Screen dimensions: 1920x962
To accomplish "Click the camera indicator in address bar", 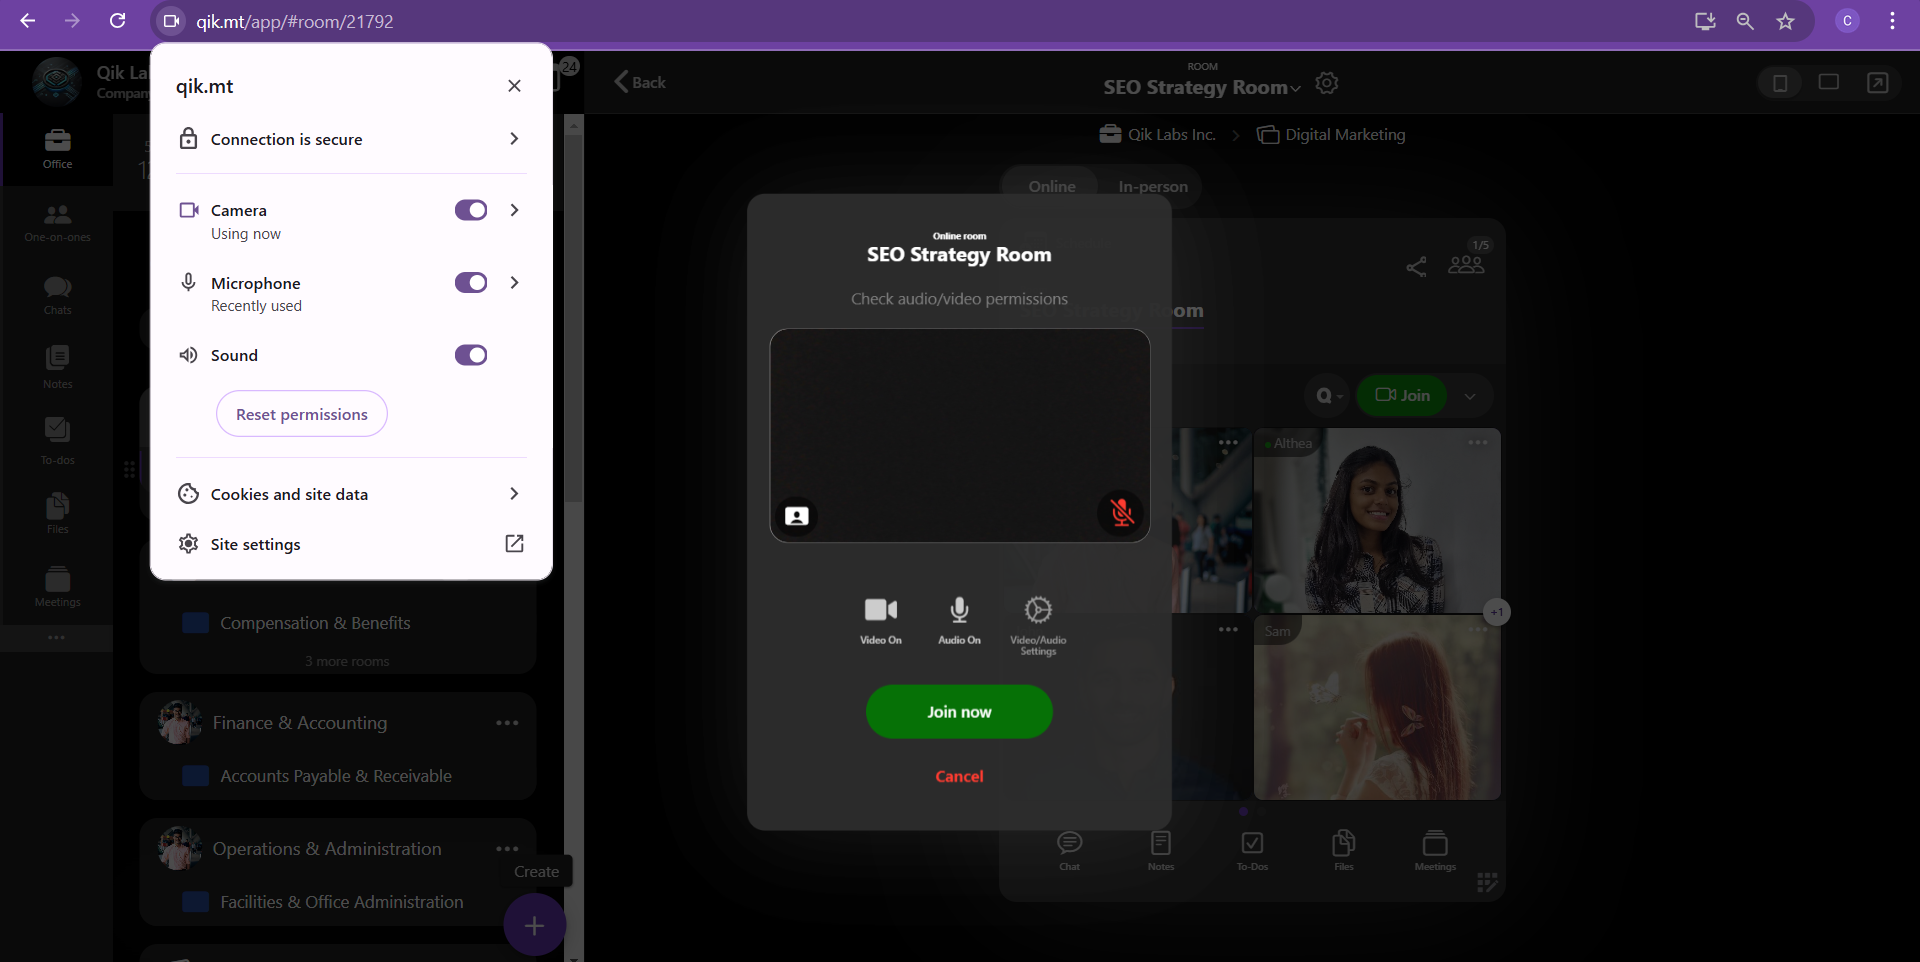I will [171, 21].
